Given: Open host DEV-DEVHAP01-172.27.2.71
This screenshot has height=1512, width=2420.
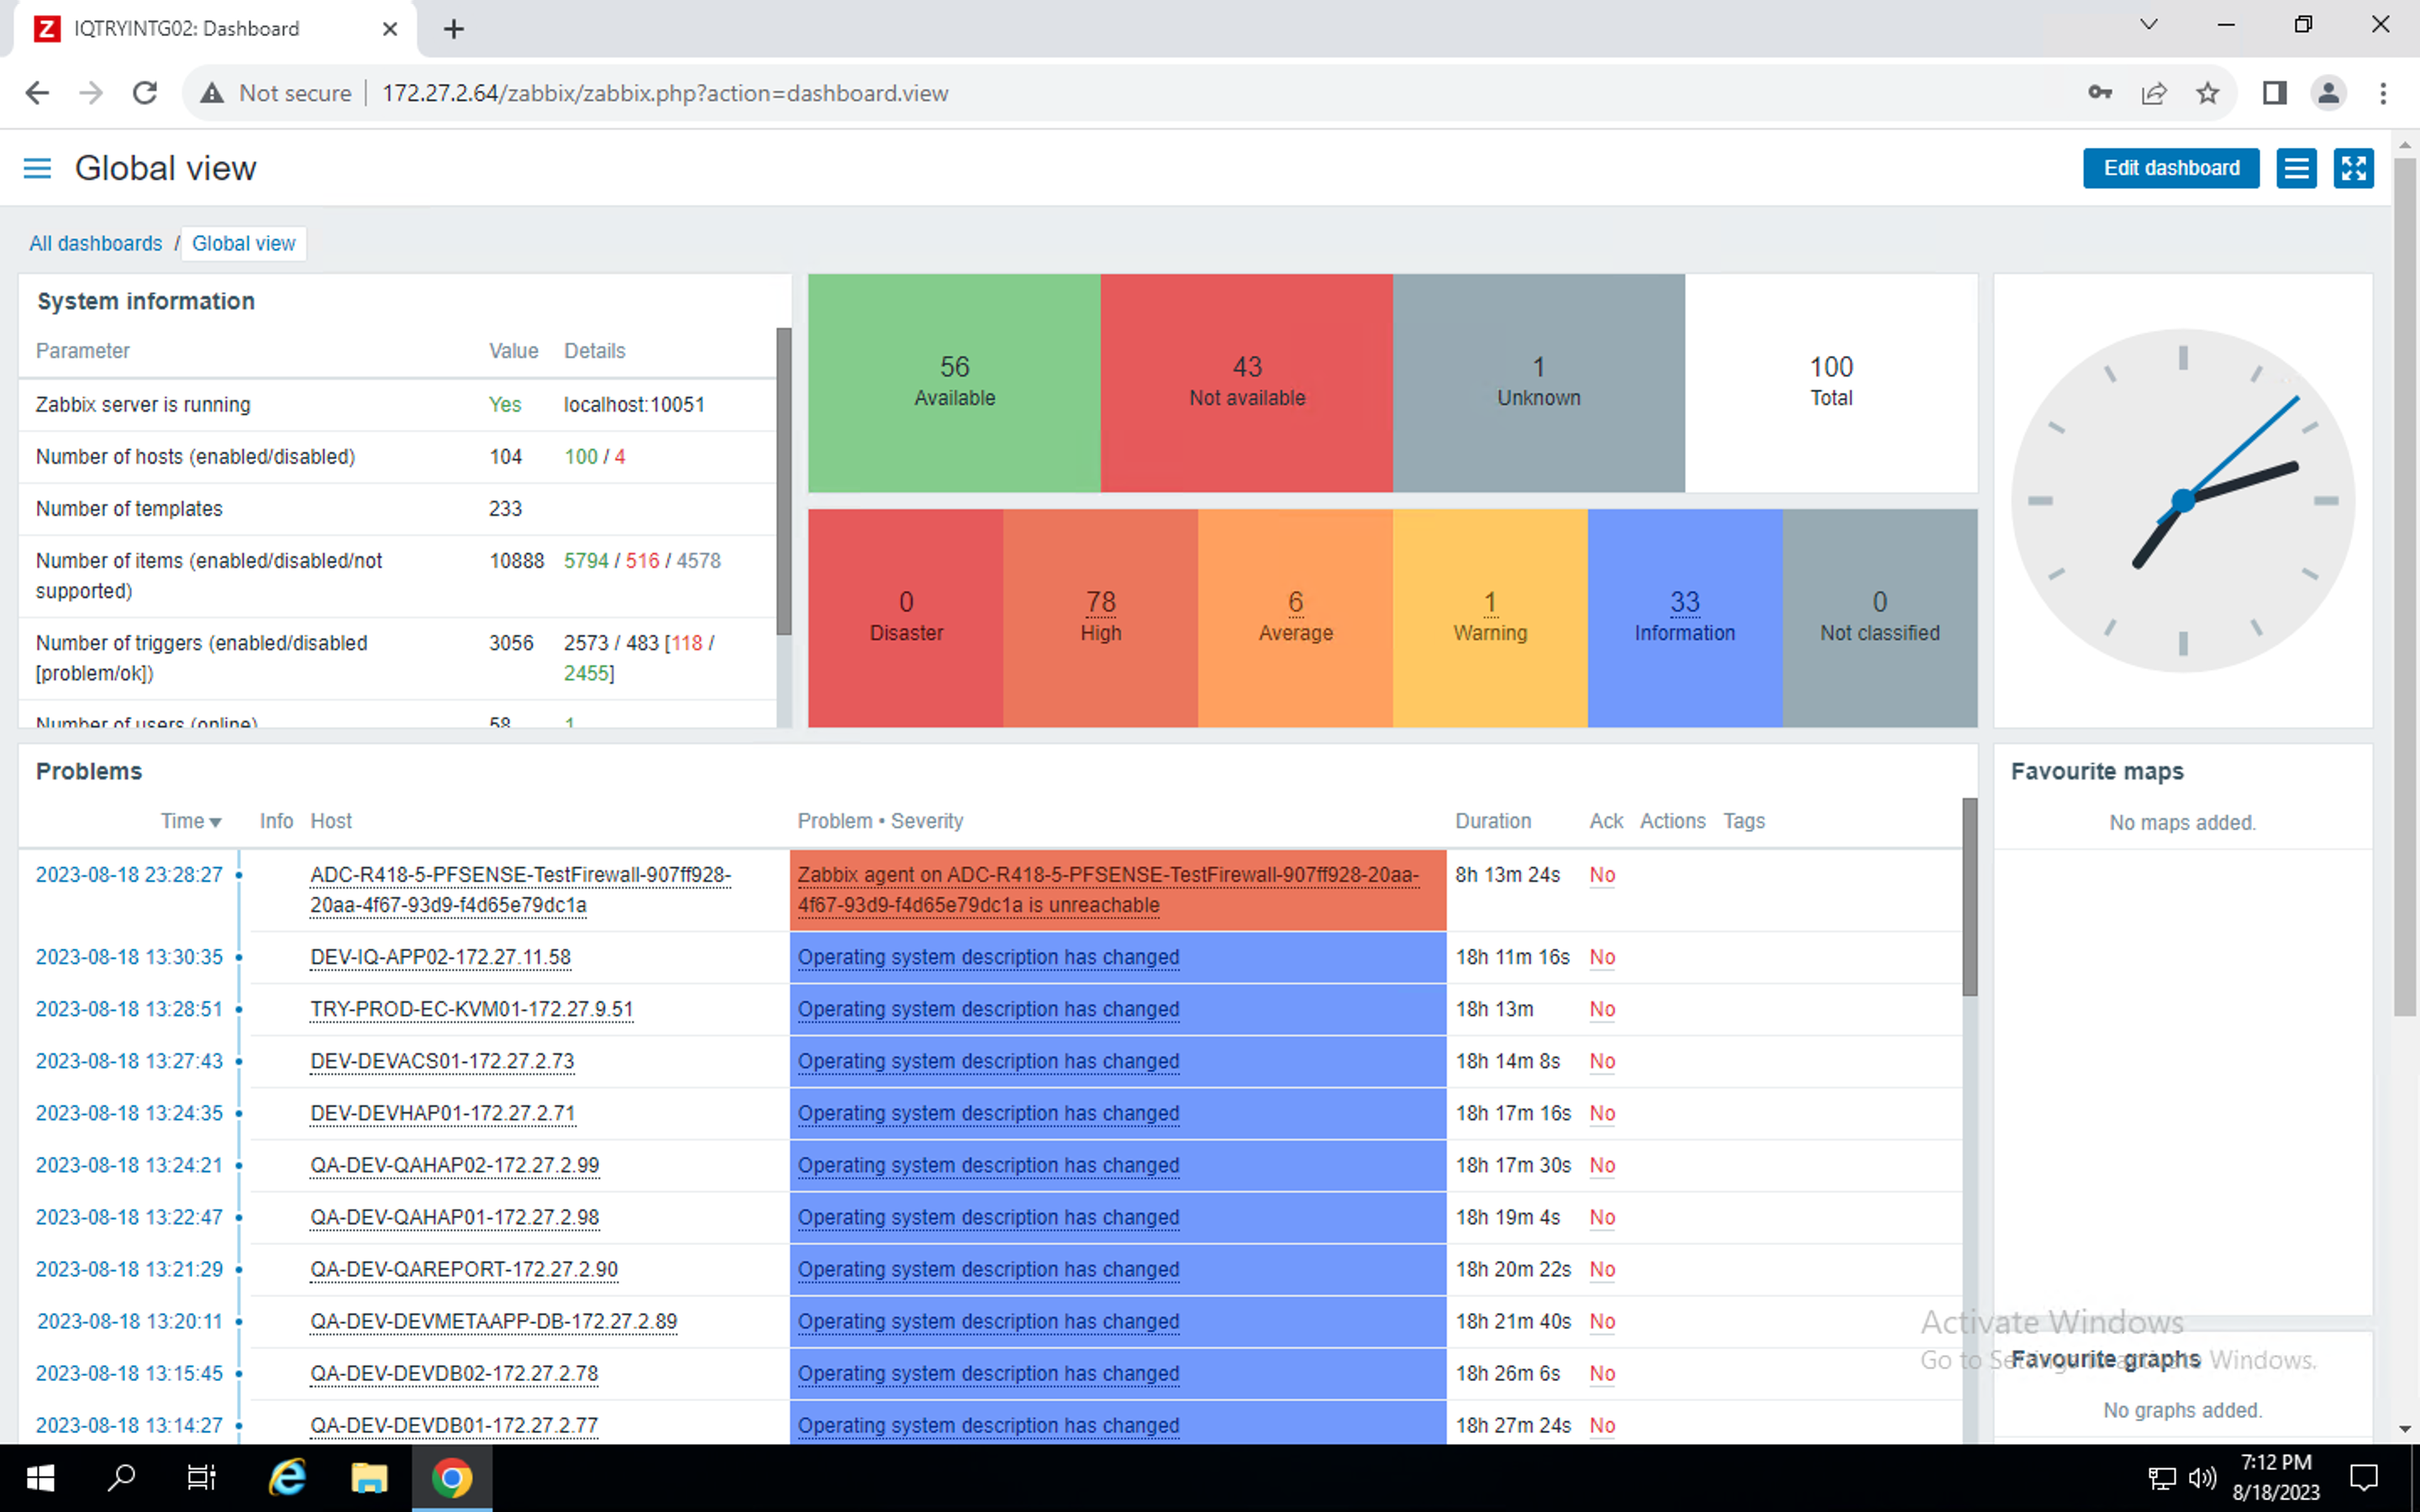Looking at the screenshot, I should pyautogui.click(x=442, y=1113).
